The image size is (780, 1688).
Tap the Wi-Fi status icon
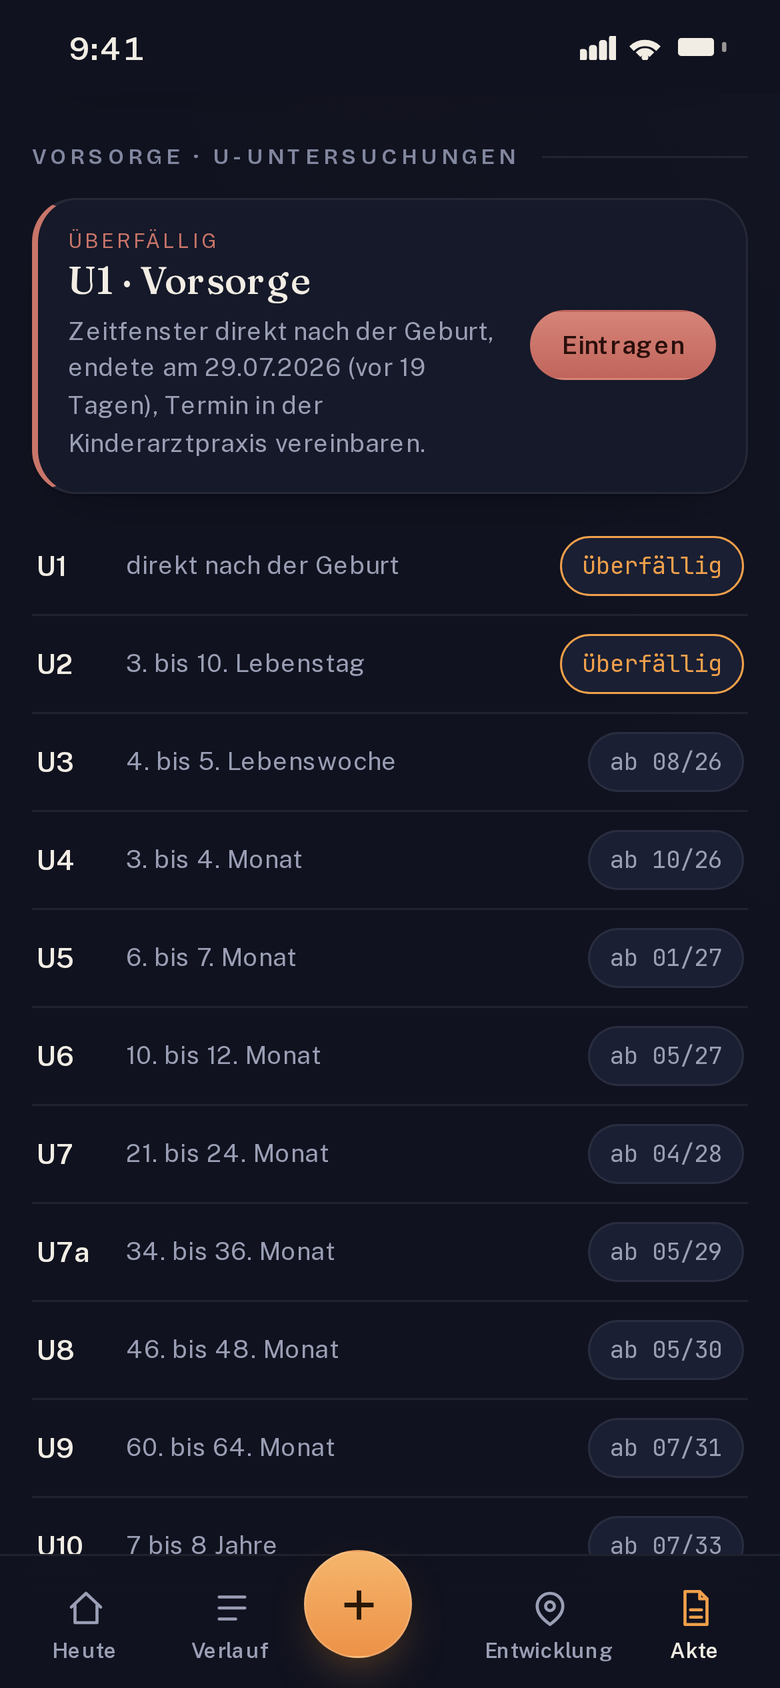click(645, 48)
